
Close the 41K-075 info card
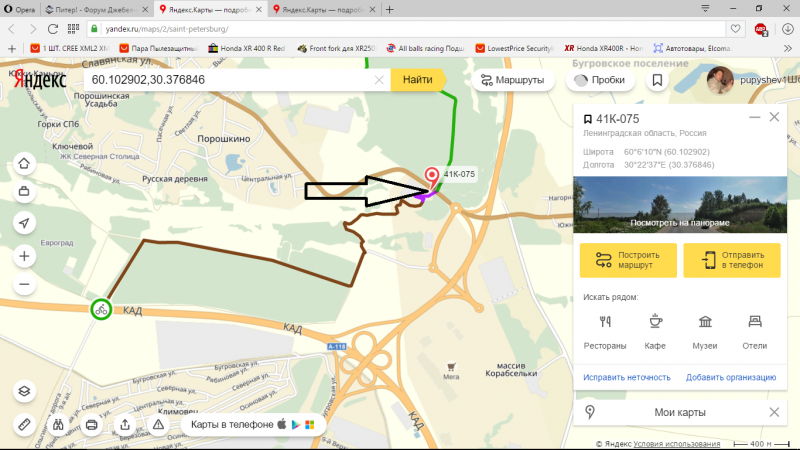click(774, 117)
